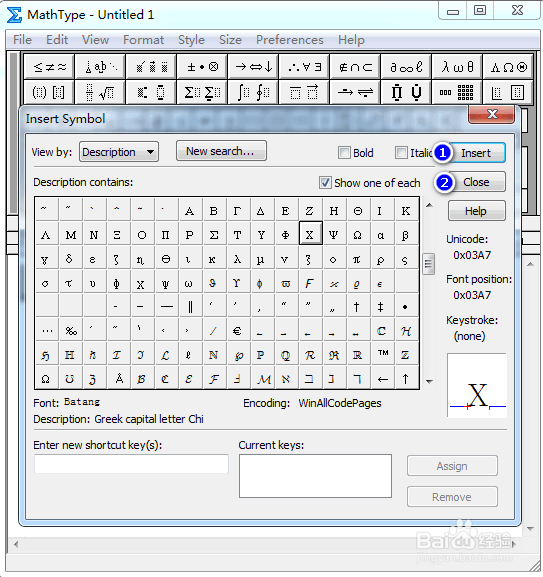
Task: Select dagger symbol in symbol grid
Action: (x=357, y=306)
